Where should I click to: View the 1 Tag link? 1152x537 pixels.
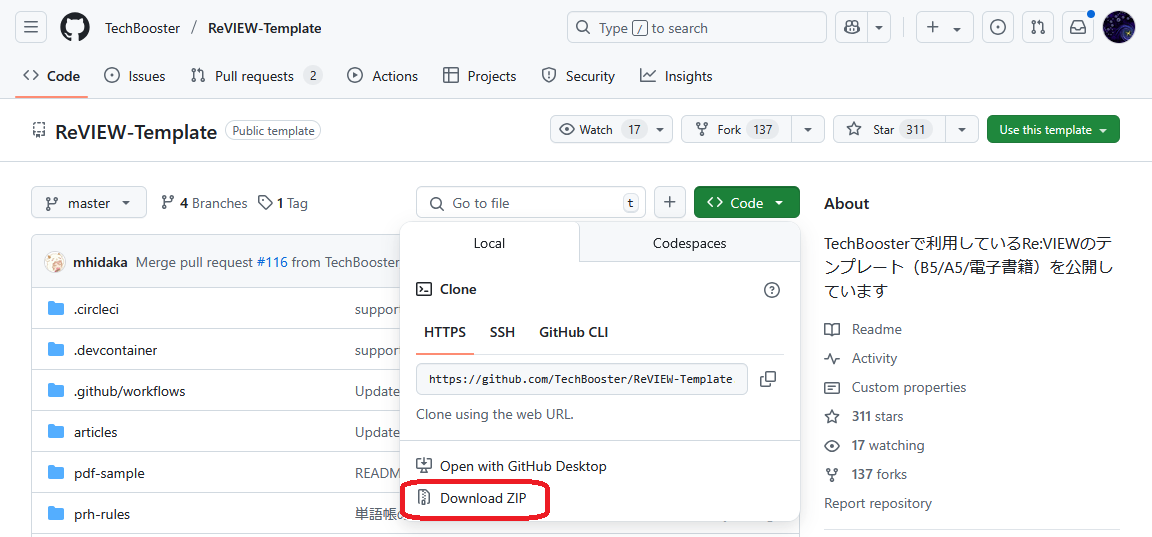[283, 203]
